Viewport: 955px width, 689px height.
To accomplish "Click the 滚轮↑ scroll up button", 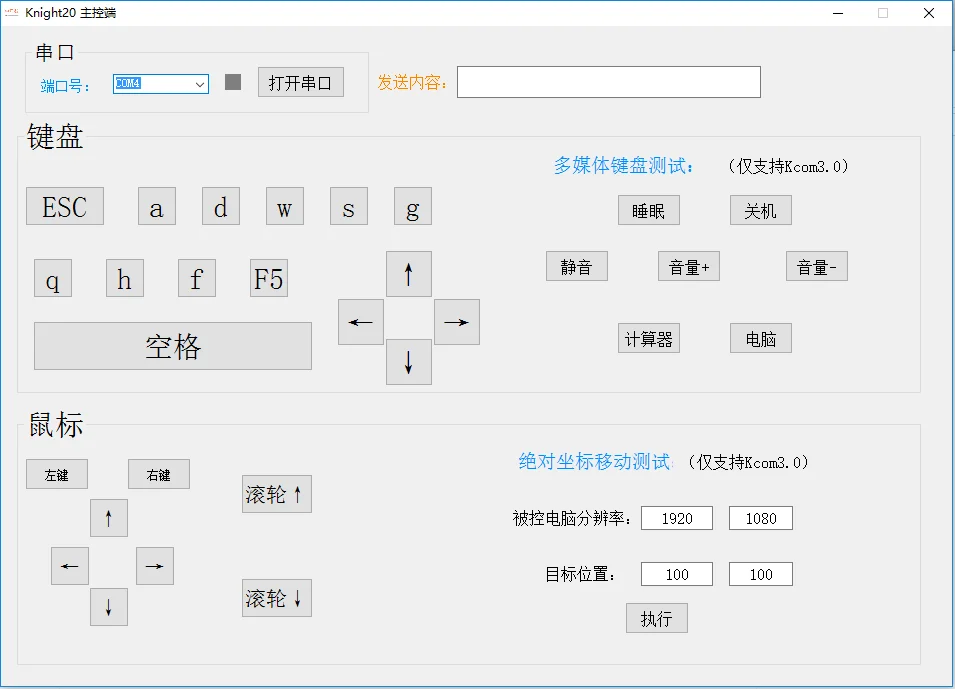I will pyautogui.click(x=277, y=494).
